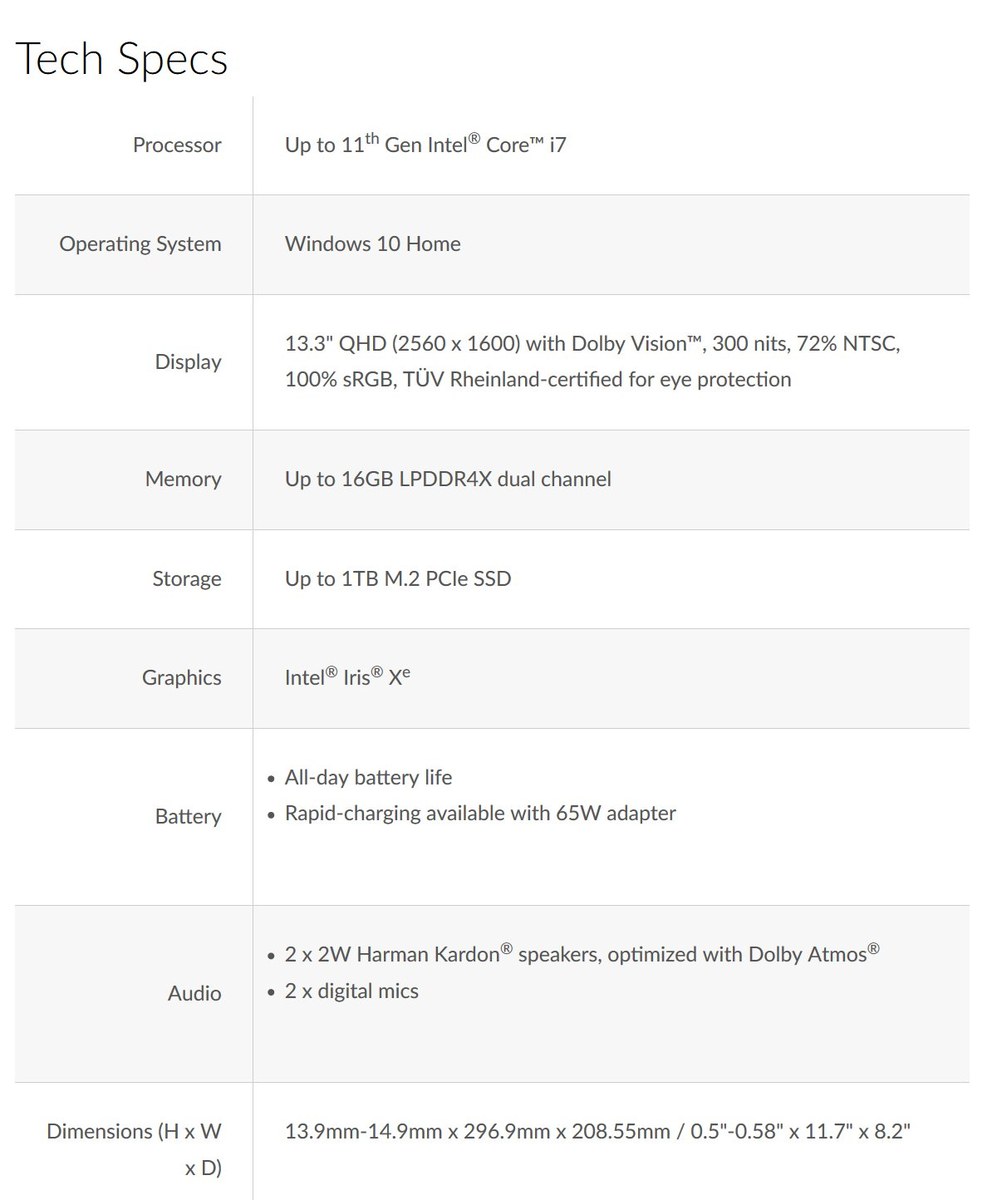Click the All-day battery life bullet
The height and width of the screenshot is (1200, 997).
pos(368,777)
